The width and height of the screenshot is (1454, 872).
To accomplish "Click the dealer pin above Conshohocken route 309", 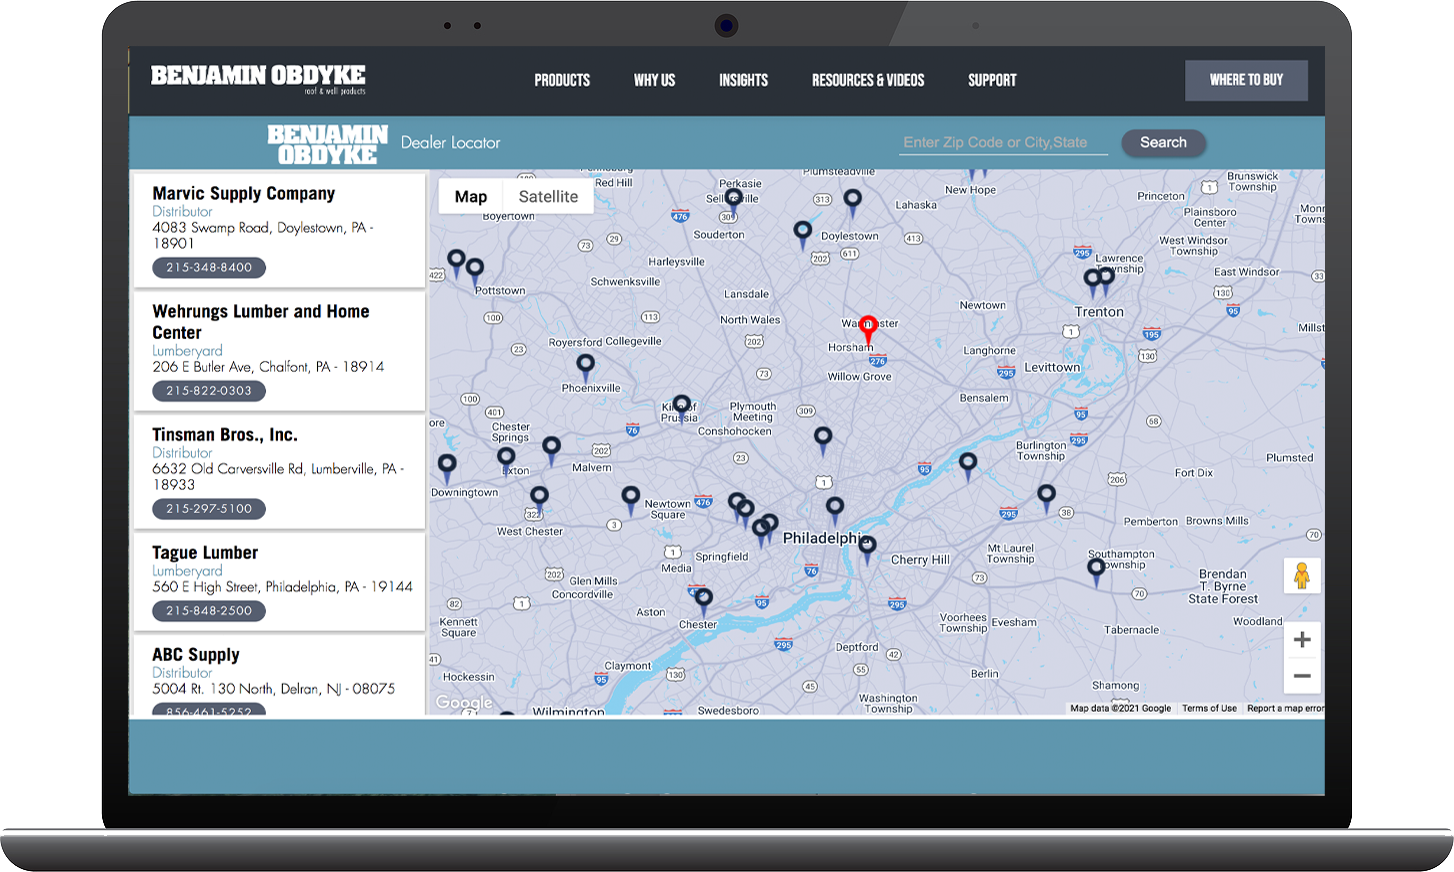I will point(823,440).
